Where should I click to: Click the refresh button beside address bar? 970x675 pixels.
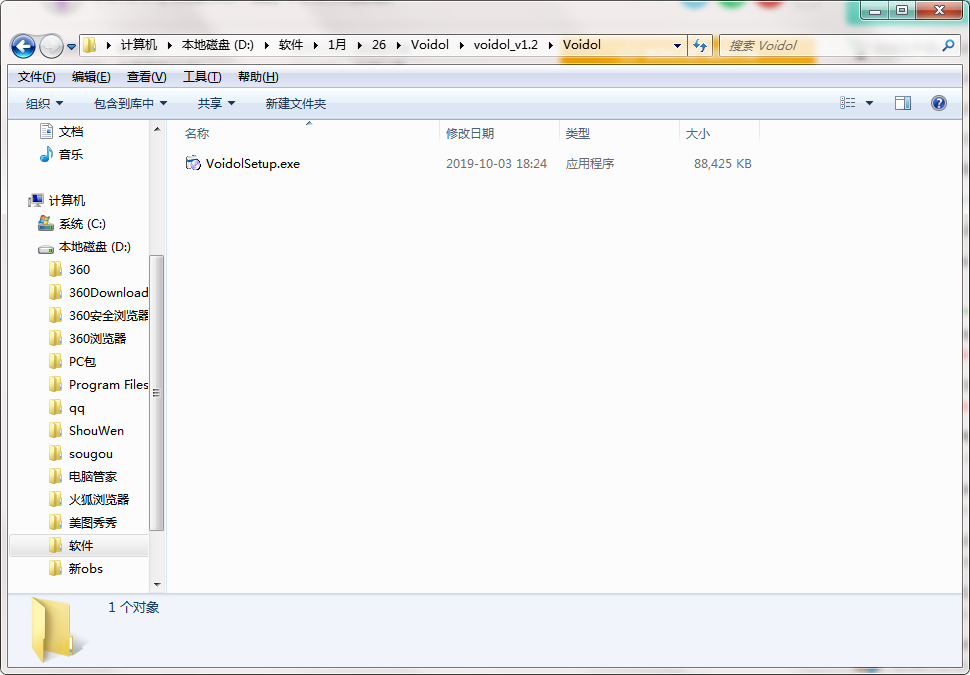point(700,45)
